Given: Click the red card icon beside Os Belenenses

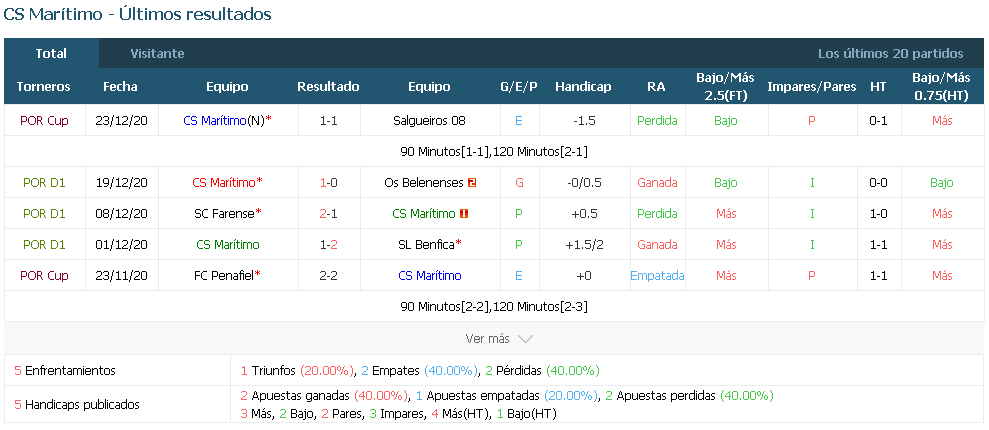Looking at the screenshot, I should [x=472, y=183].
